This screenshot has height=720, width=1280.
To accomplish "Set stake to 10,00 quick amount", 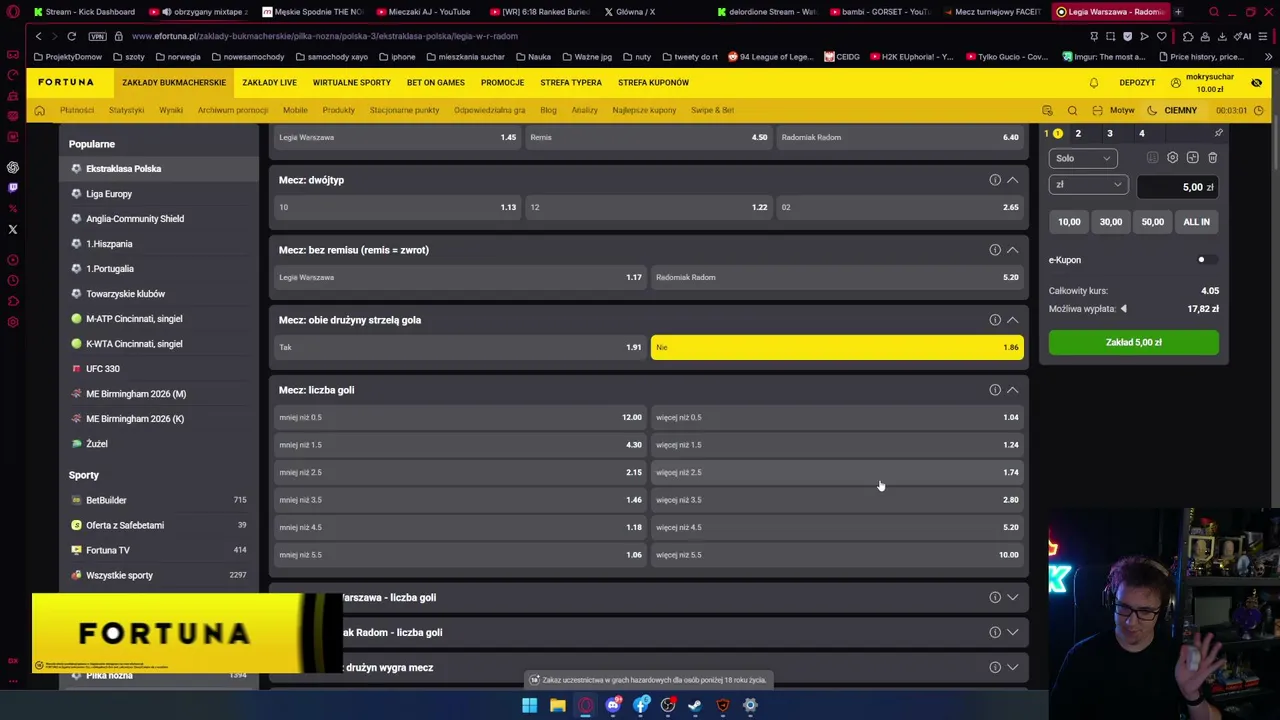I will click(x=1069, y=222).
